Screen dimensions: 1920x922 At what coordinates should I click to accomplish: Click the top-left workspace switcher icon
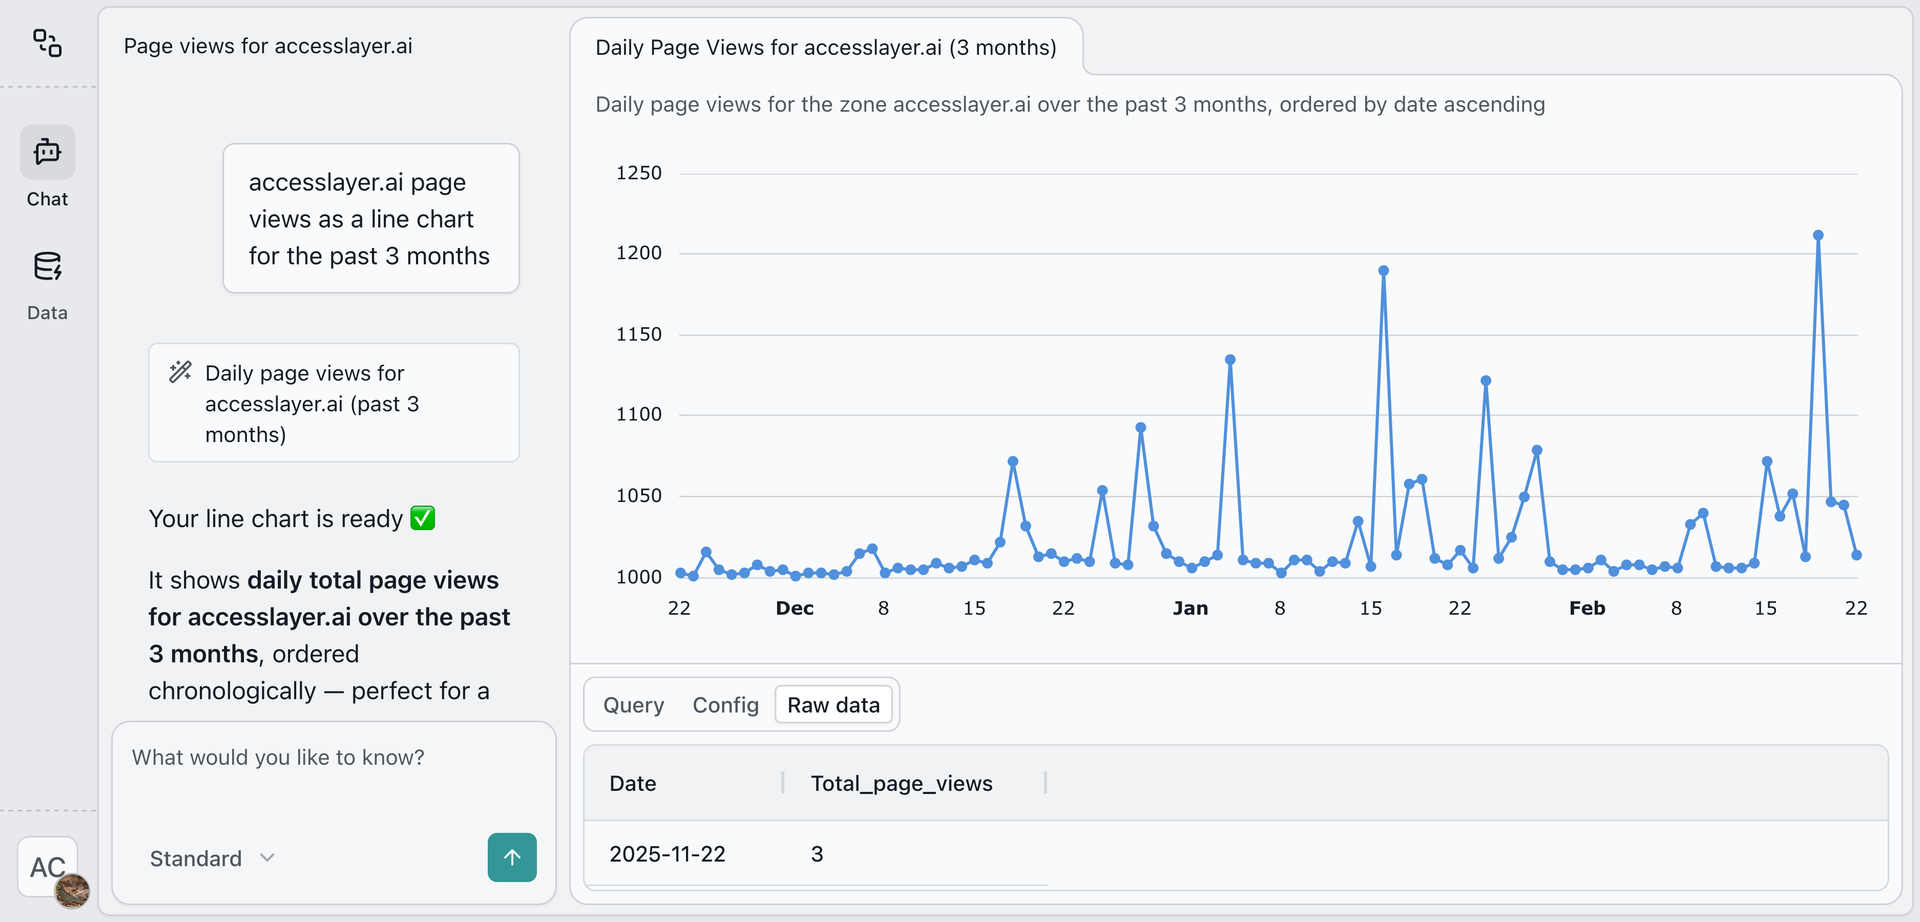[47, 43]
